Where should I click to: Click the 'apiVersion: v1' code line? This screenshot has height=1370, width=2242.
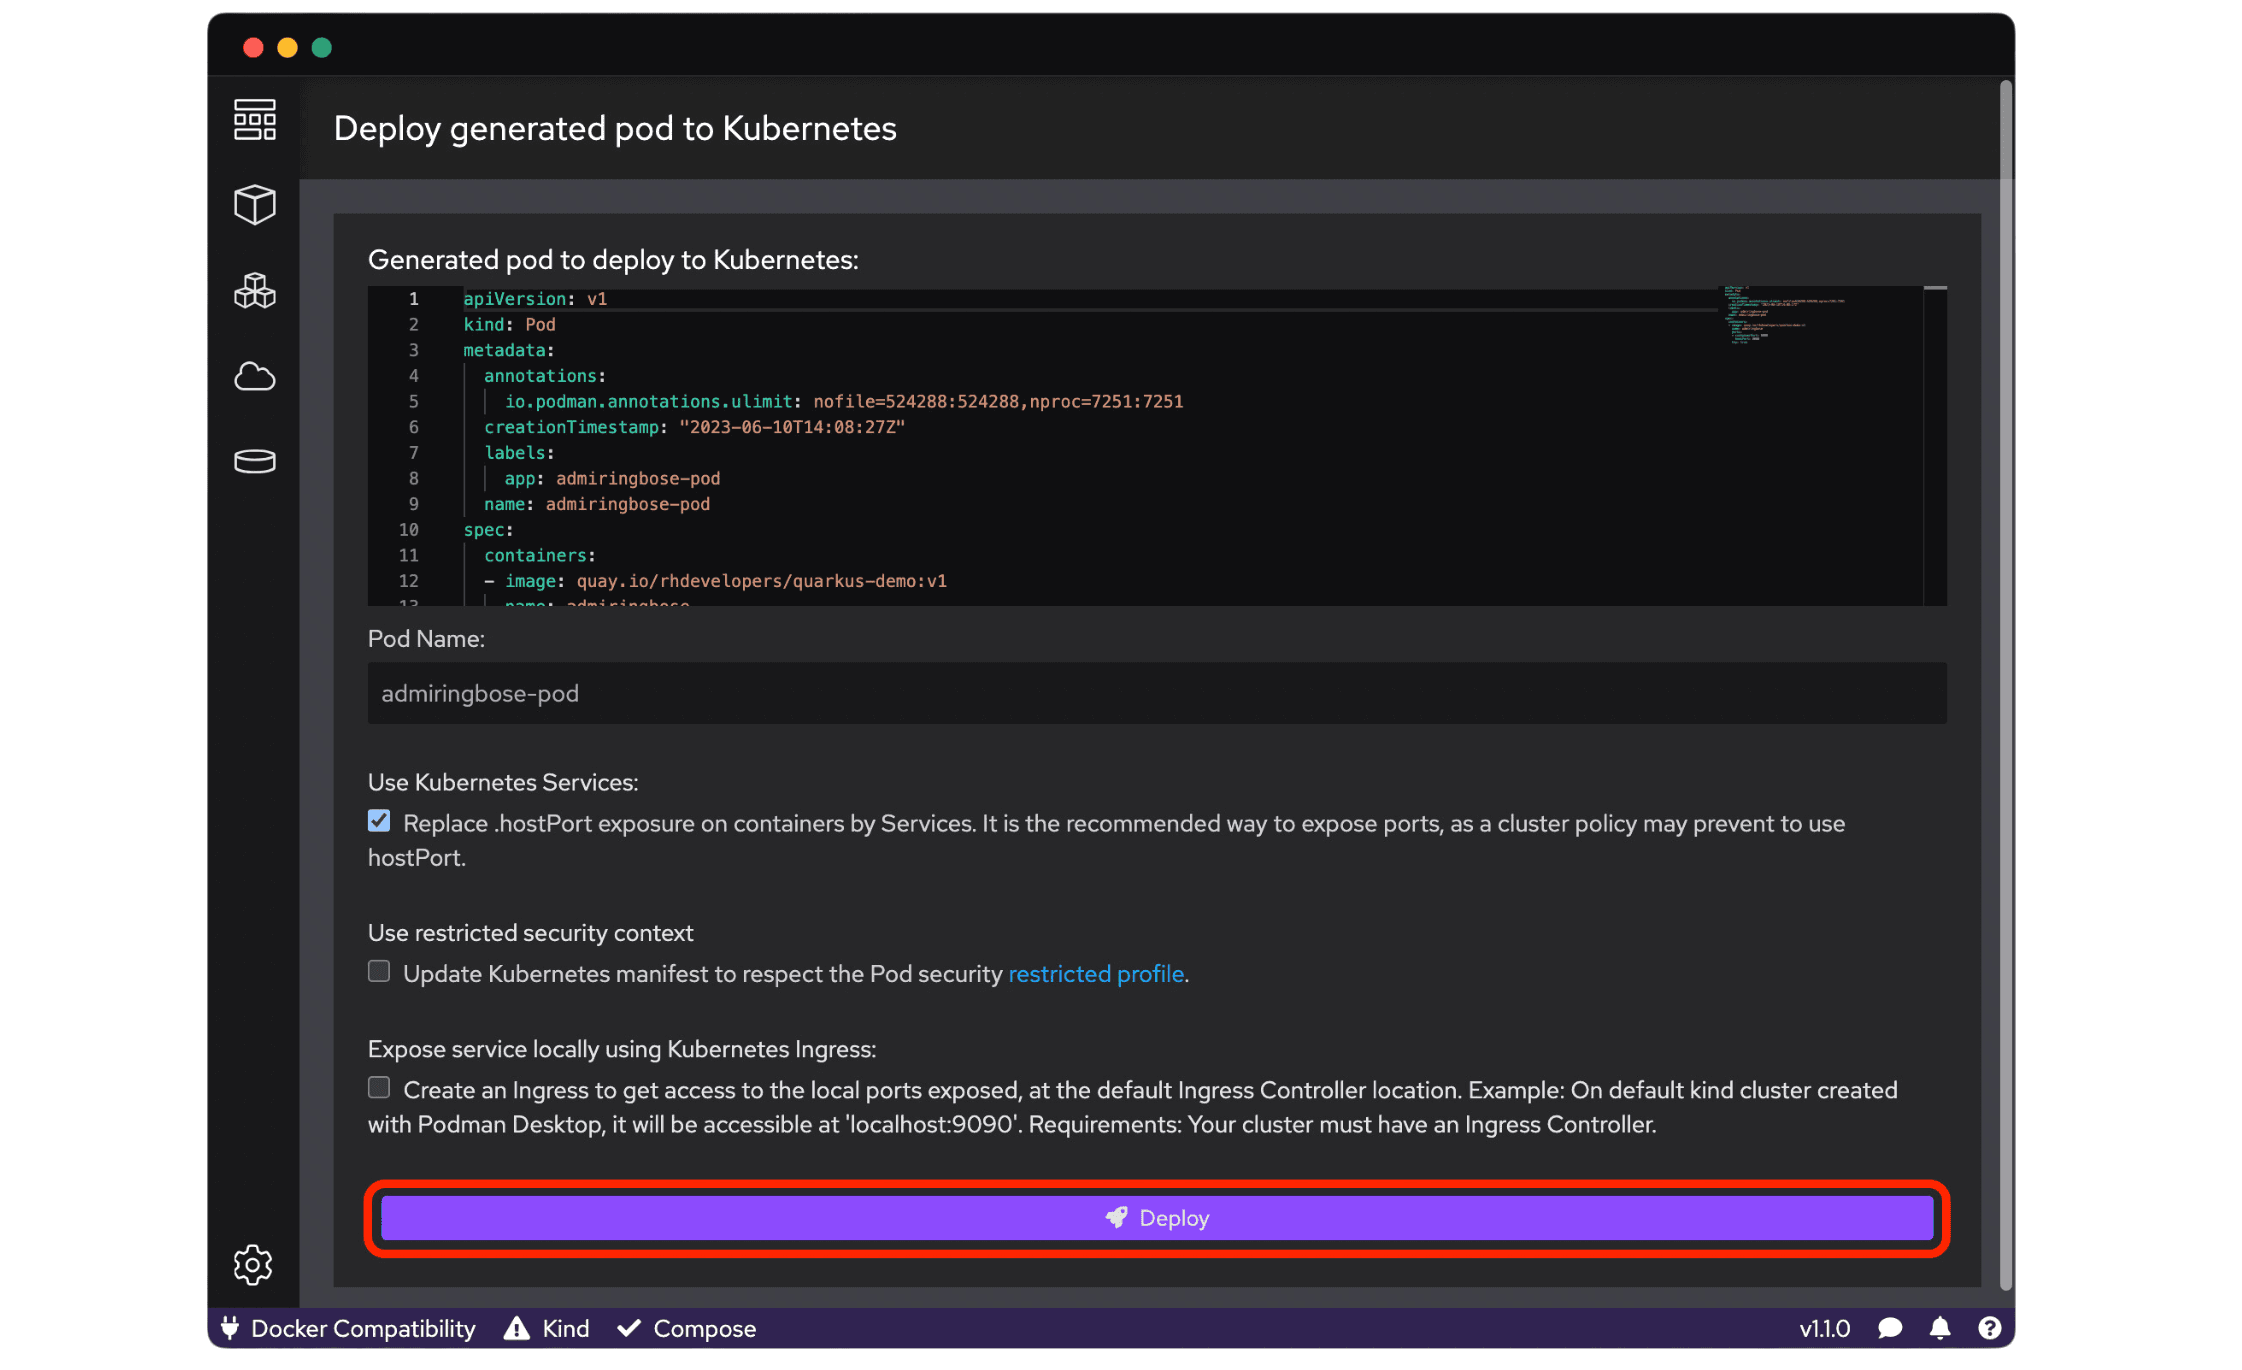tap(535, 299)
